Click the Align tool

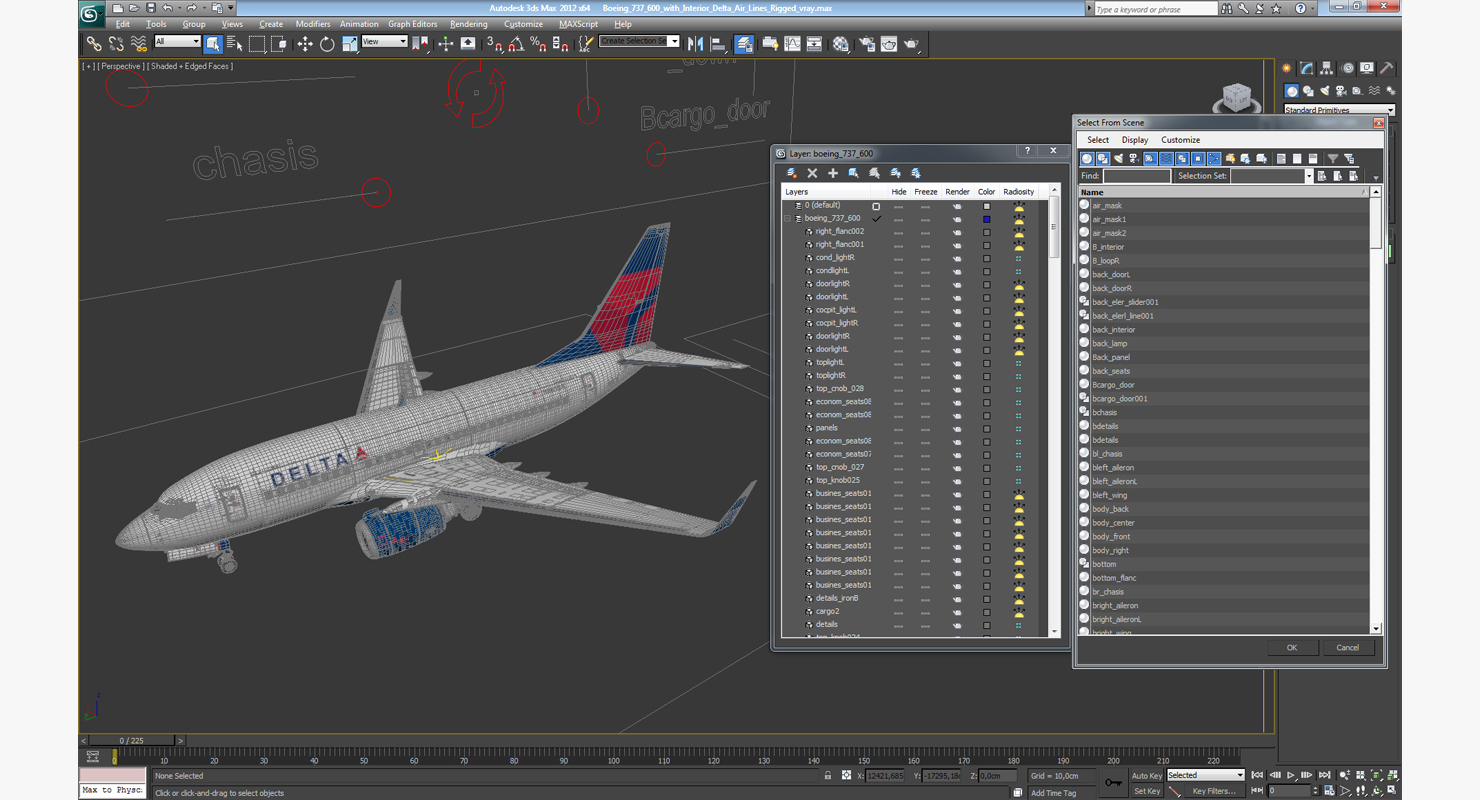[x=718, y=44]
